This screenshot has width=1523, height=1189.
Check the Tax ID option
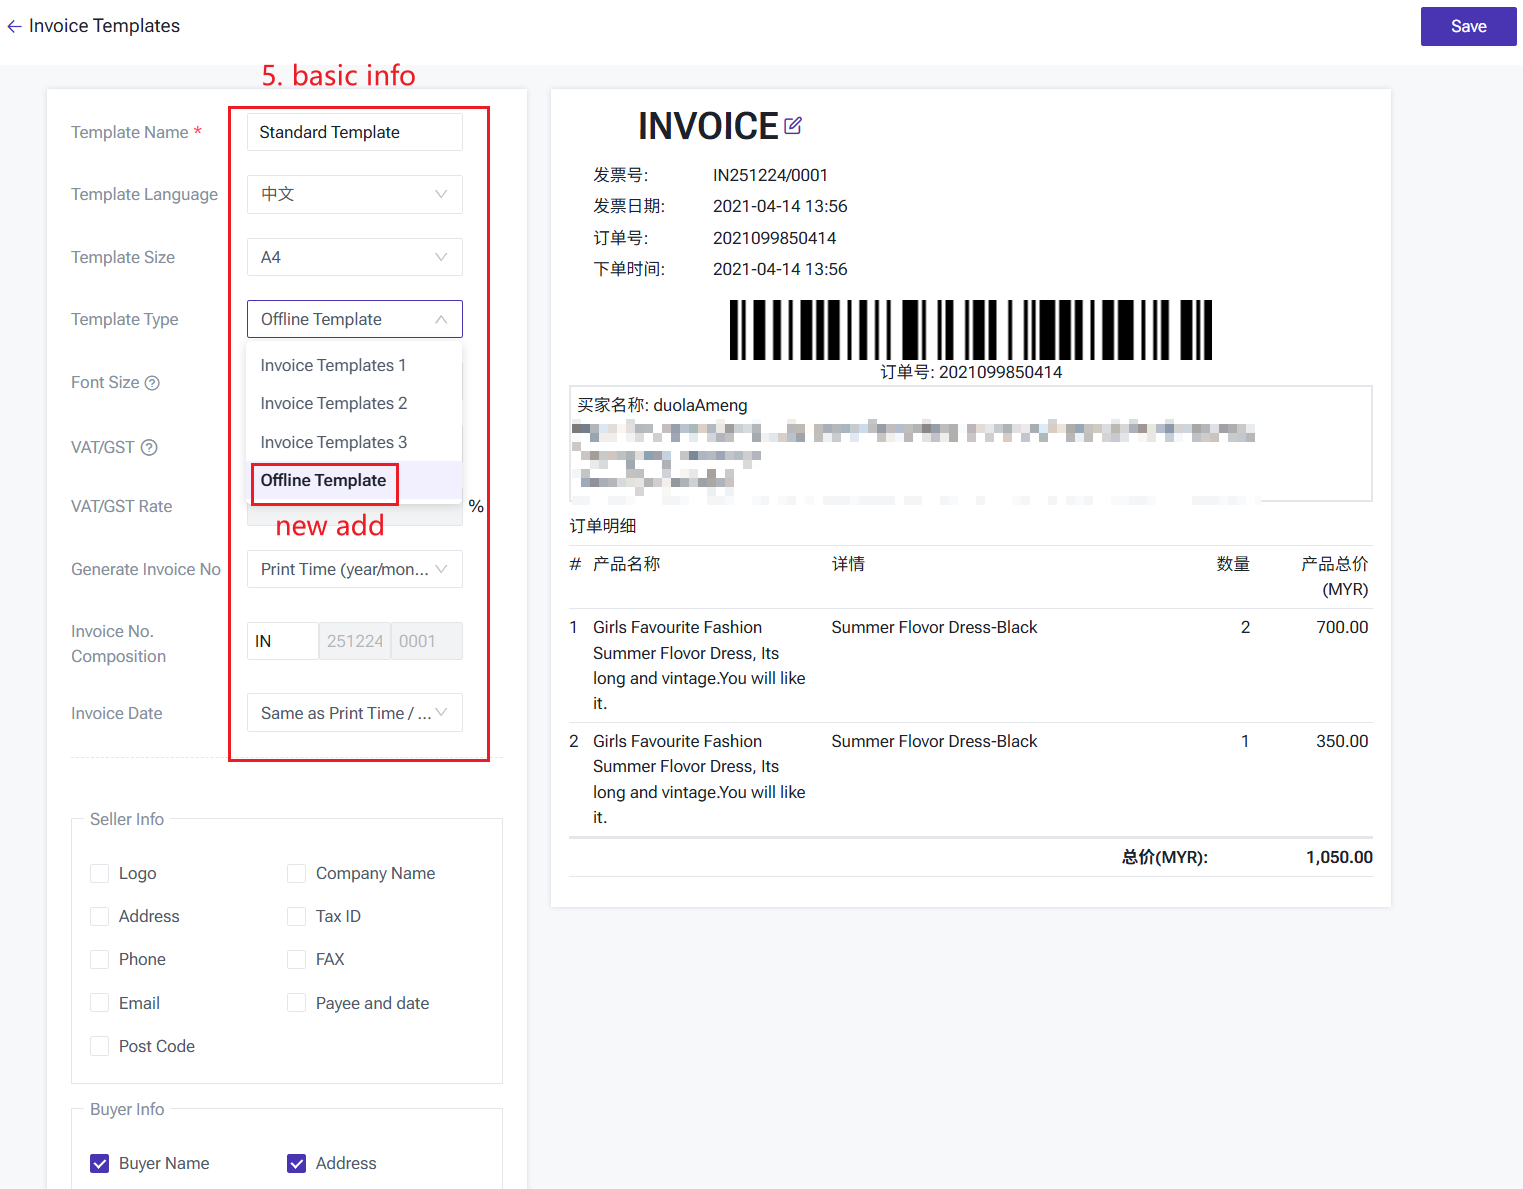click(x=297, y=916)
